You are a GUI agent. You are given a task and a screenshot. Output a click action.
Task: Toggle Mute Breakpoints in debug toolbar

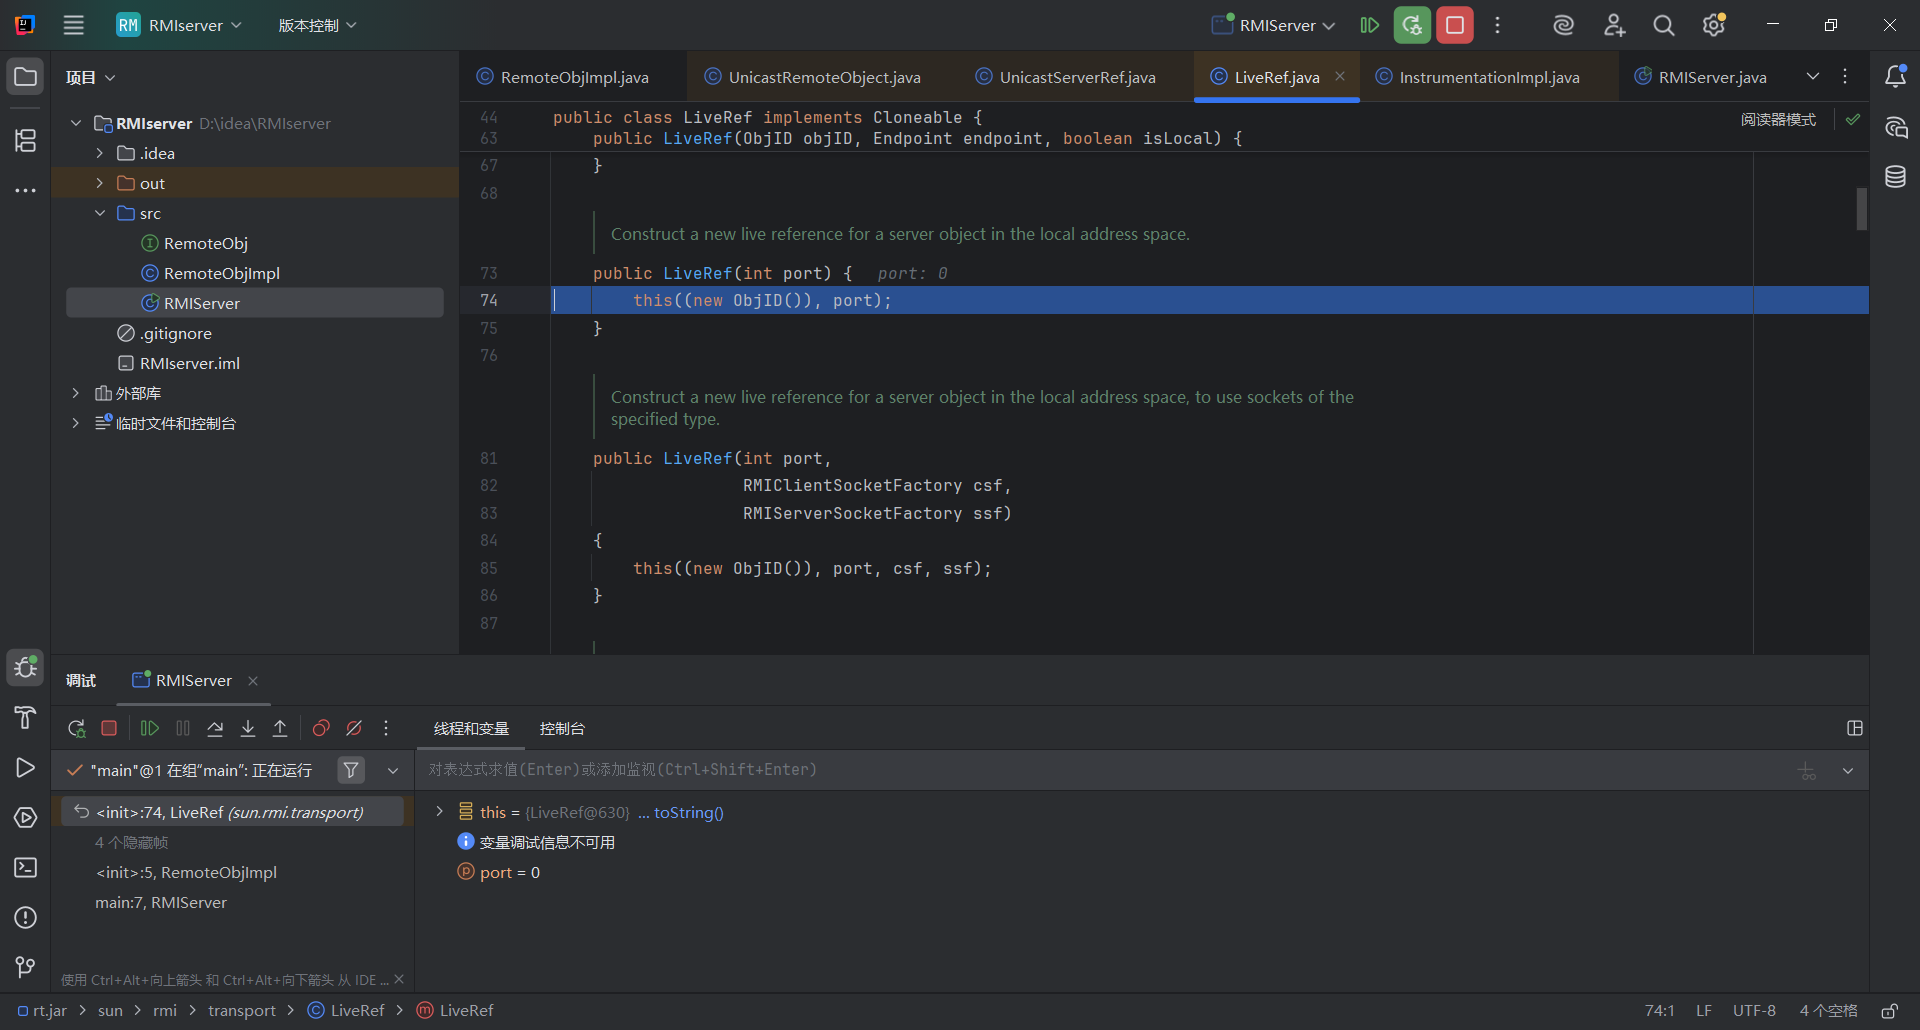pyautogui.click(x=354, y=728)
